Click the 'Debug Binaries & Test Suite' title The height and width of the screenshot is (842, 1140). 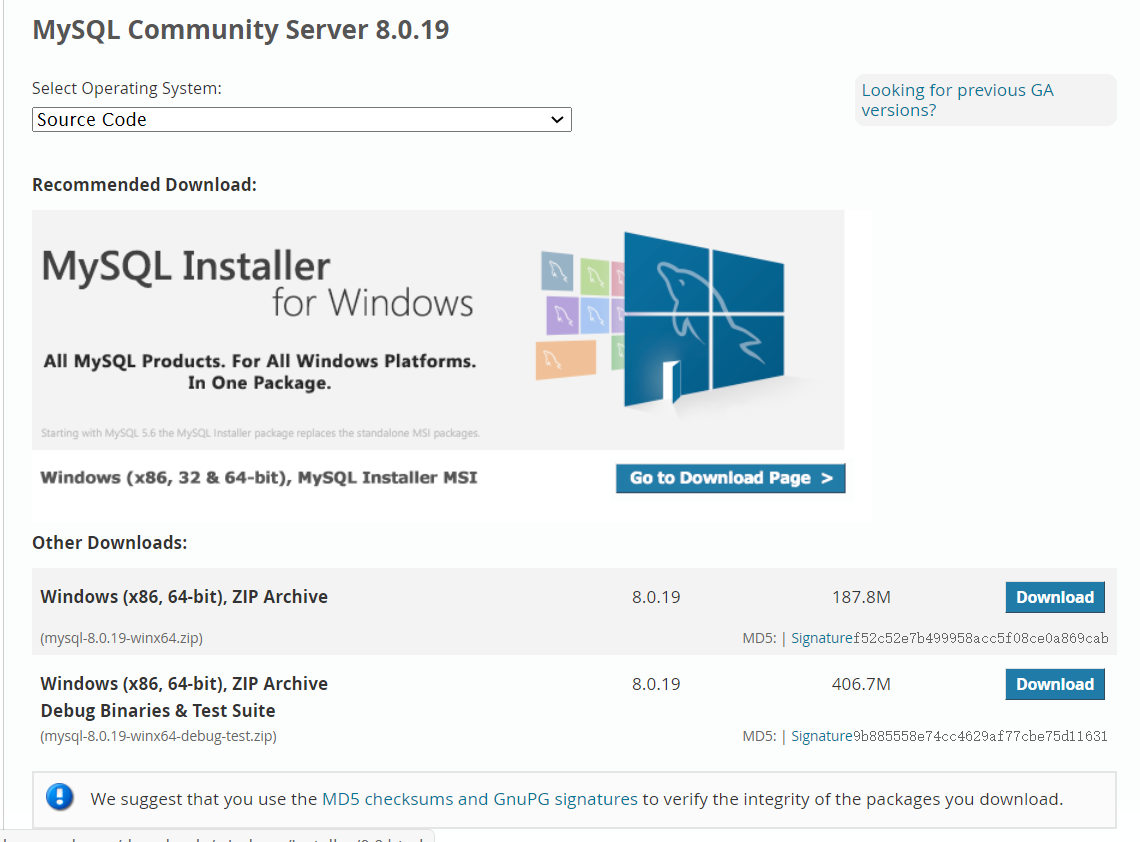click(x=158, y=710)
